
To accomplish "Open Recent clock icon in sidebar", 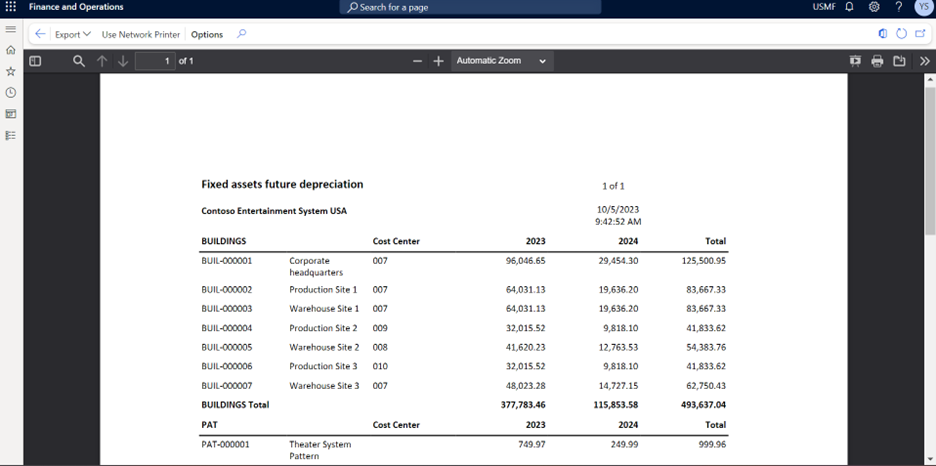I will coord(10,92).
